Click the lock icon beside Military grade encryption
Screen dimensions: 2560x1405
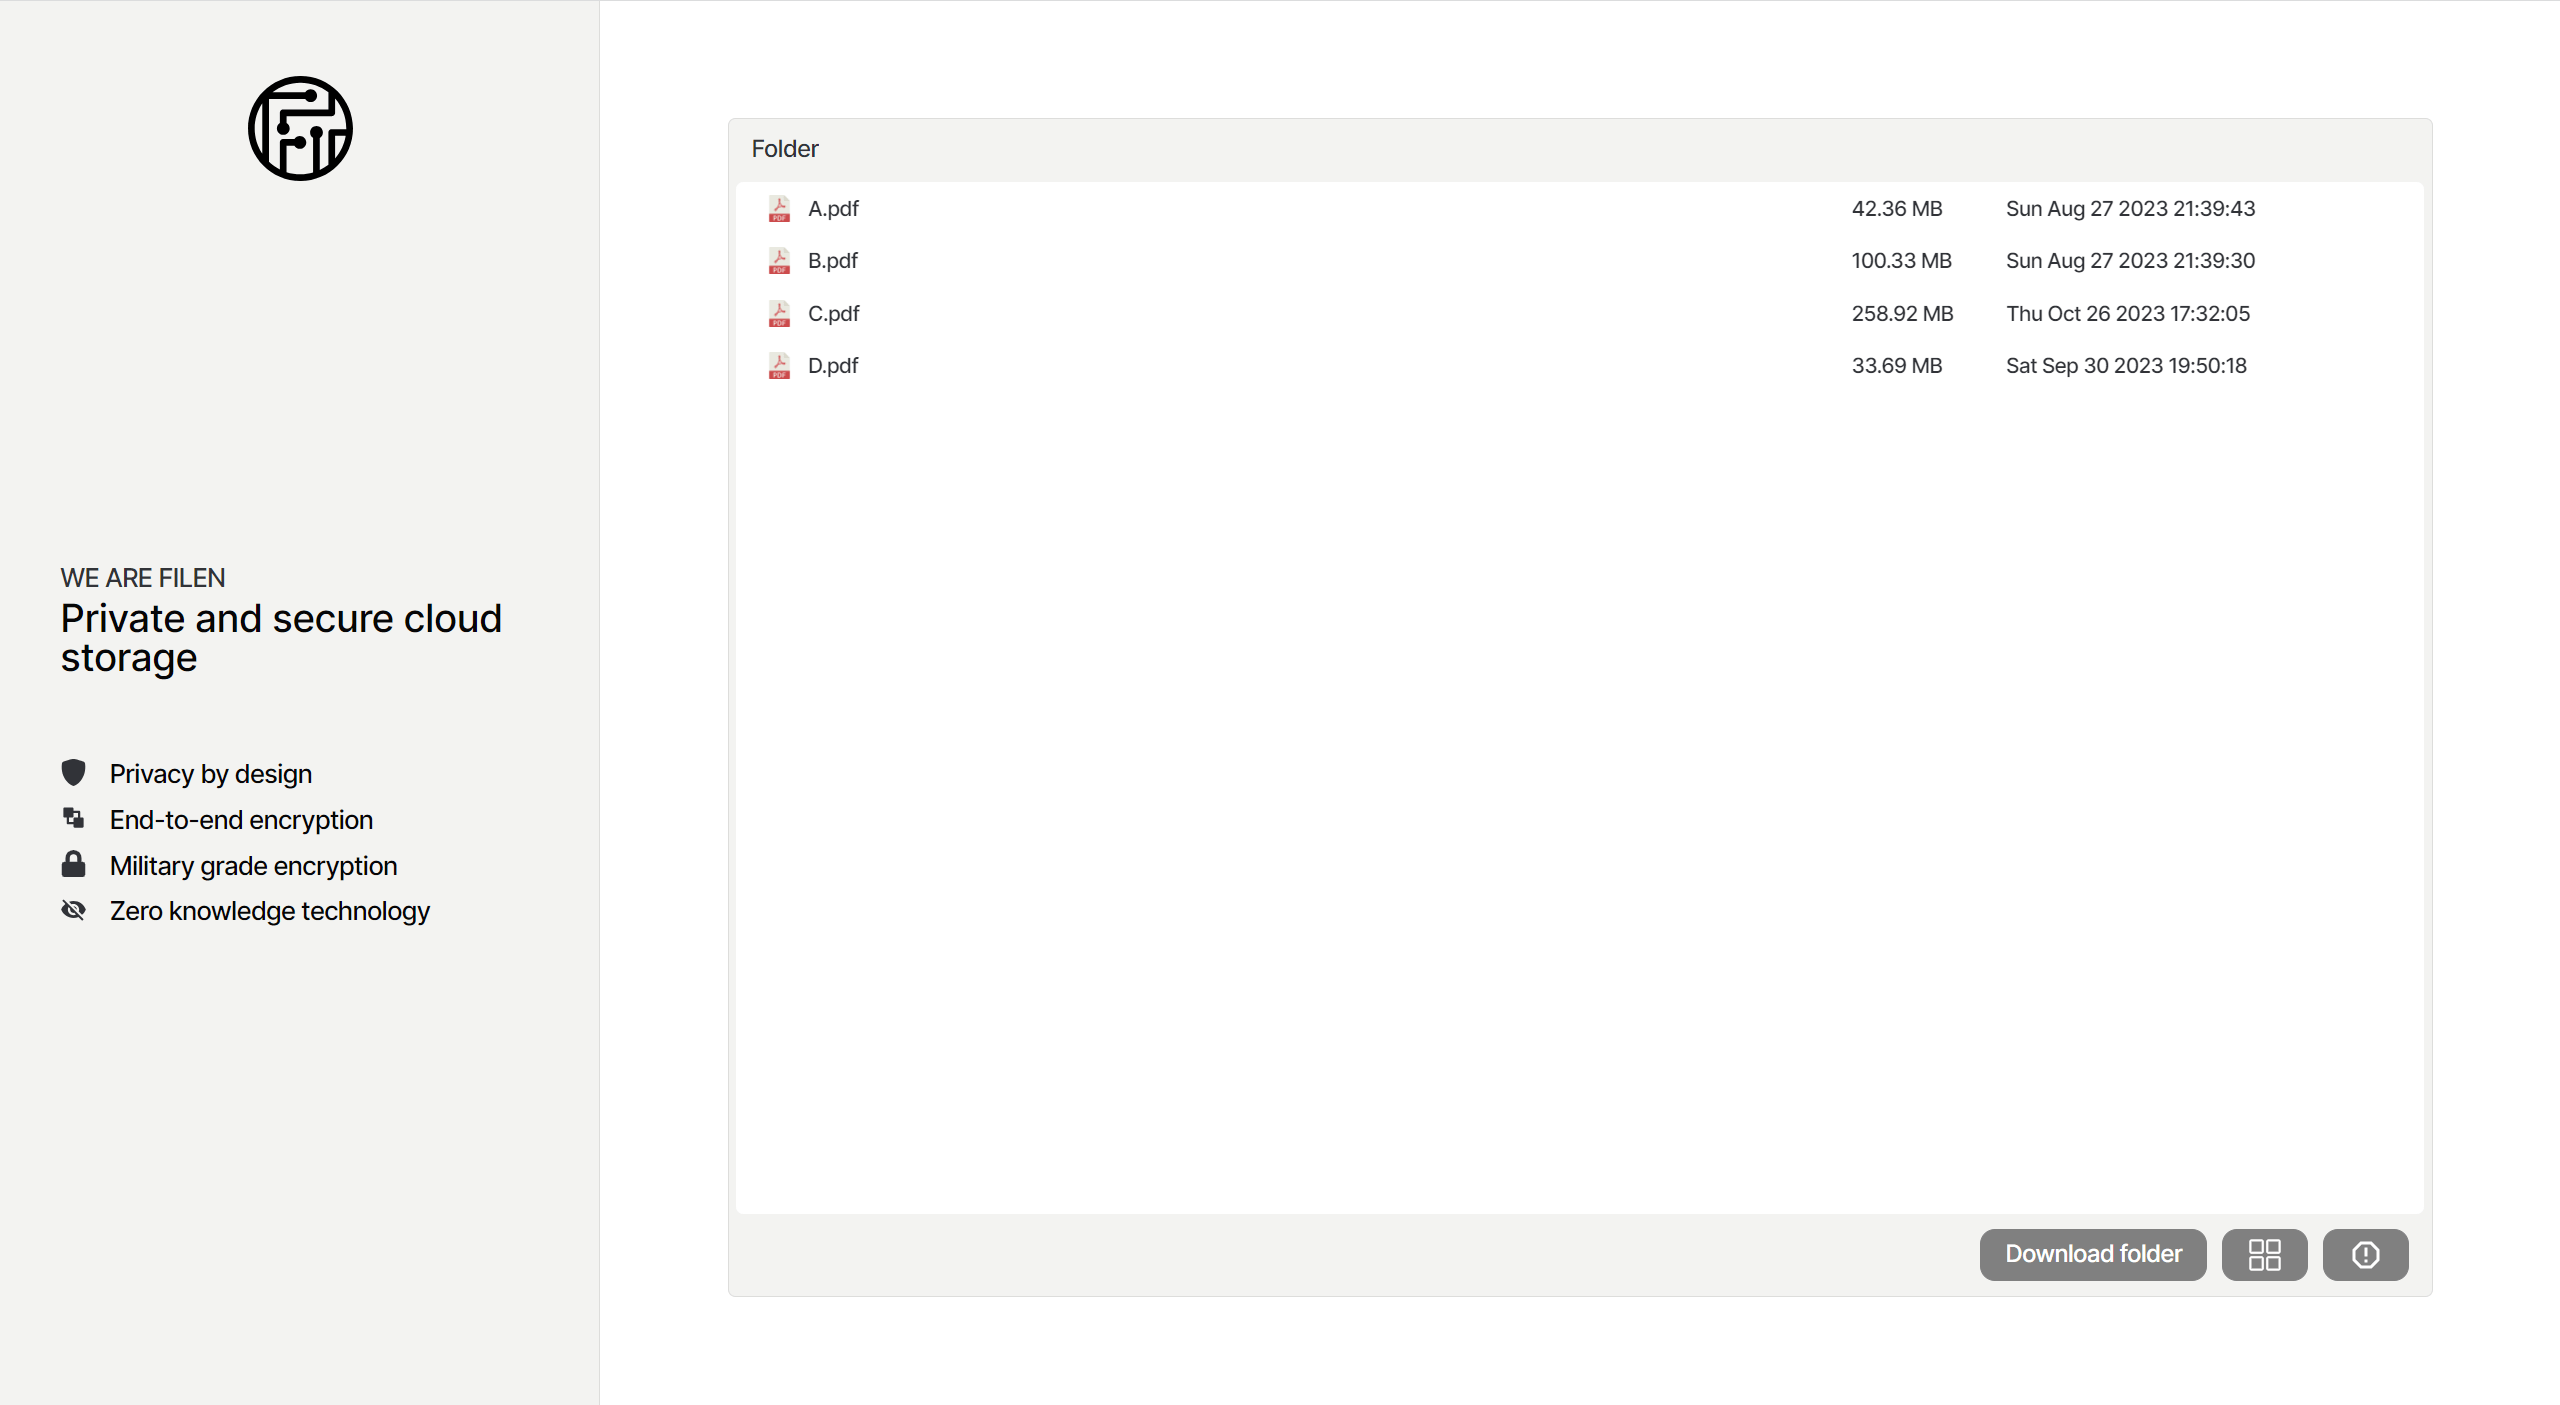[x=73, y=864]
